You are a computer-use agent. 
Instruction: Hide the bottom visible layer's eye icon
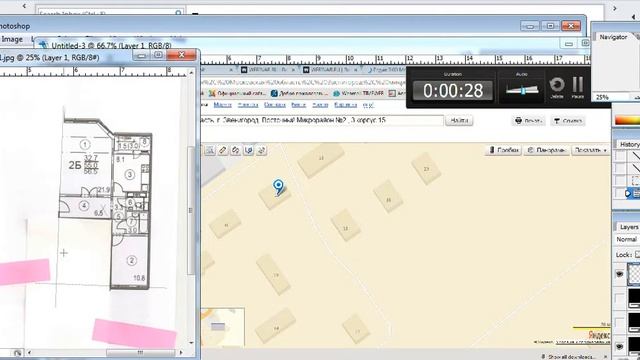pos(620,346)
